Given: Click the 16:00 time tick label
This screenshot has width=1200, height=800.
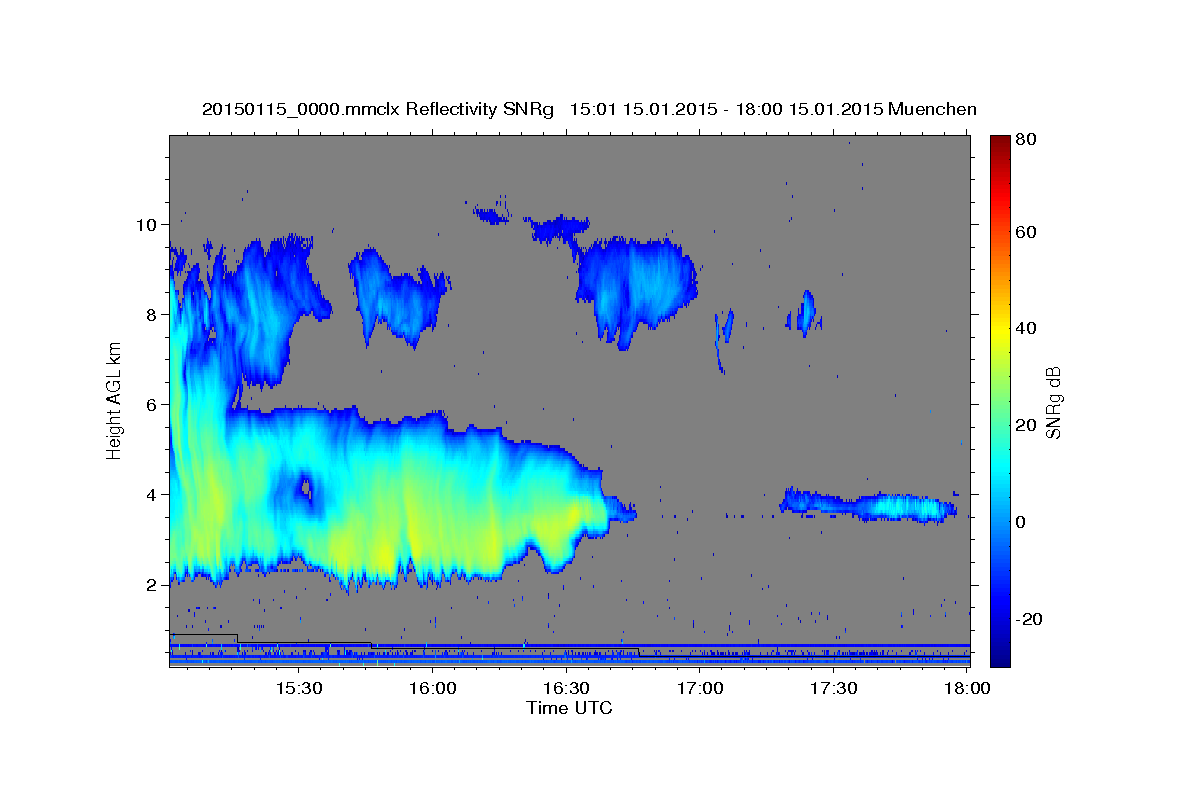Looking at the screenshot, I should click(432, 688).
